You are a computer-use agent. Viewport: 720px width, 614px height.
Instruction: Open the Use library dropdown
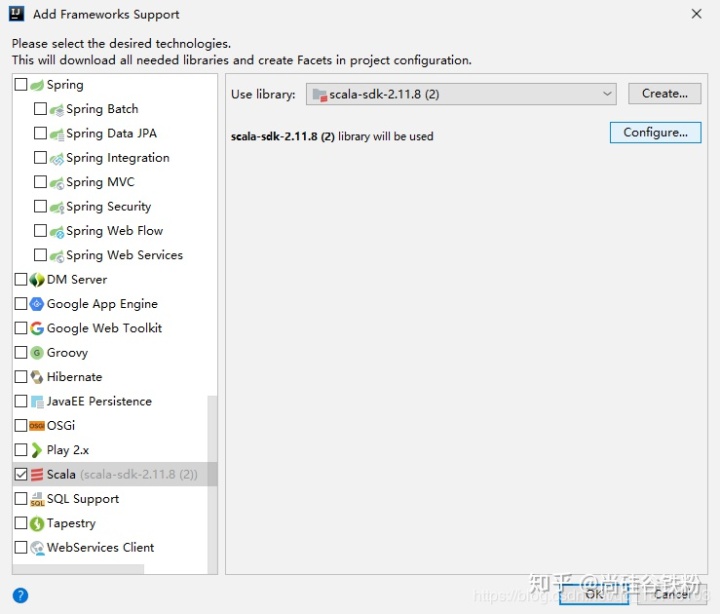click(x=461, y=94)
